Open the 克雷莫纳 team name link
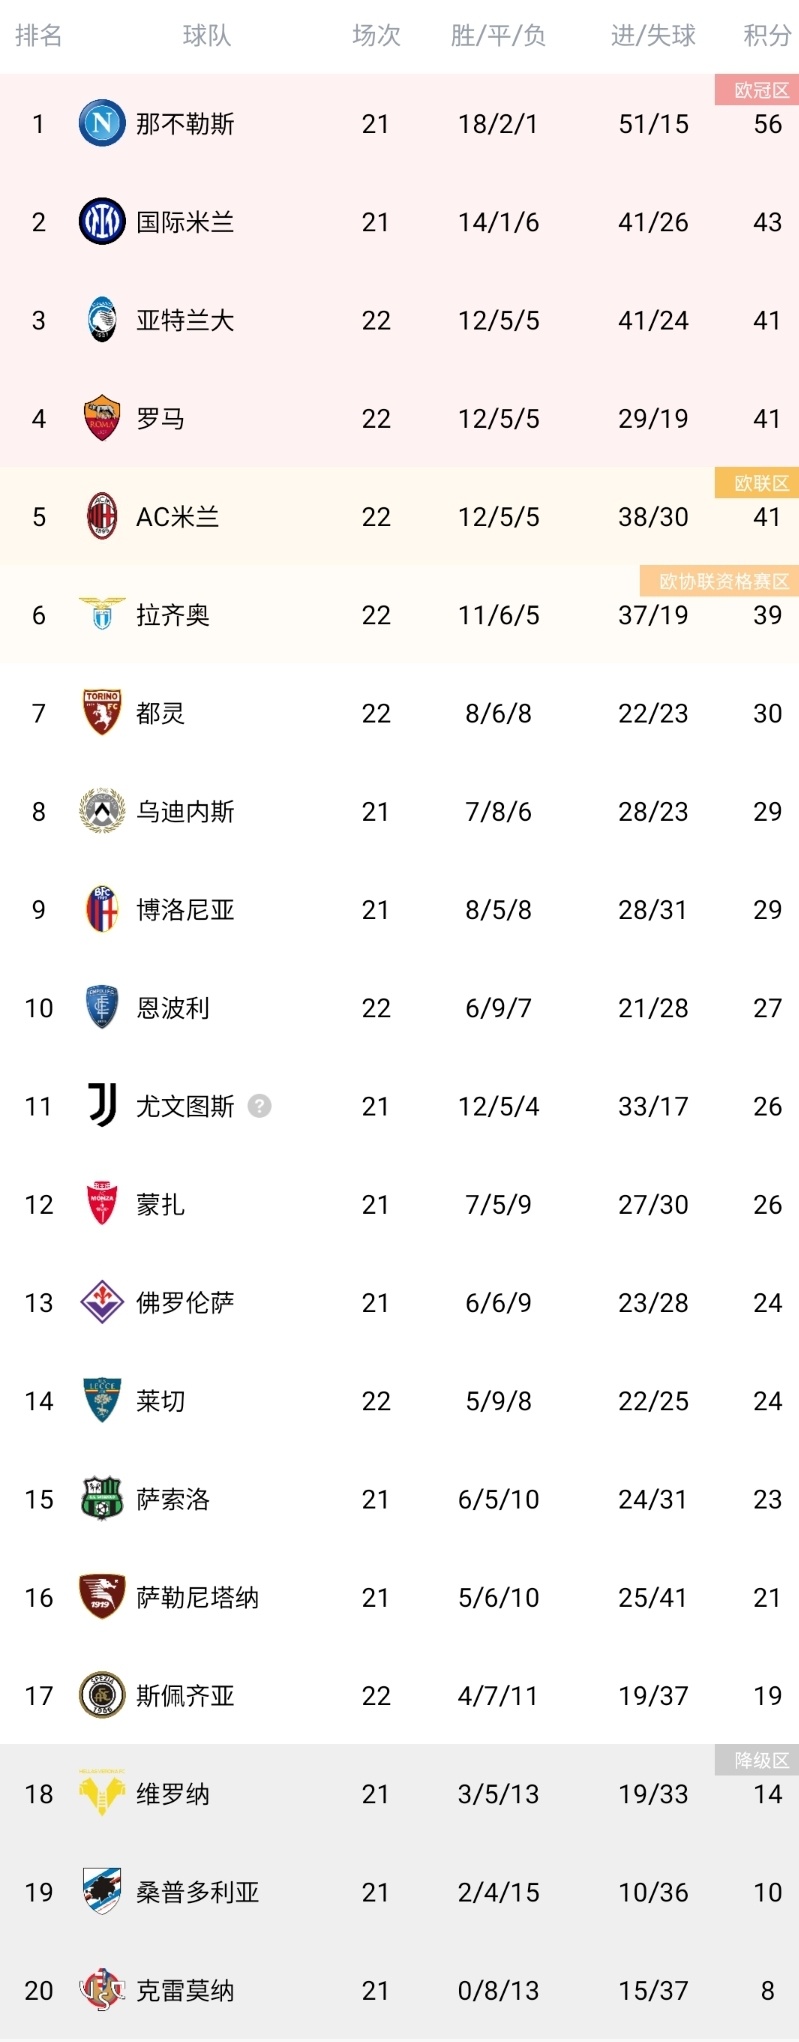The height and width of the screenshot is (2042, 799). [185, 1990]
